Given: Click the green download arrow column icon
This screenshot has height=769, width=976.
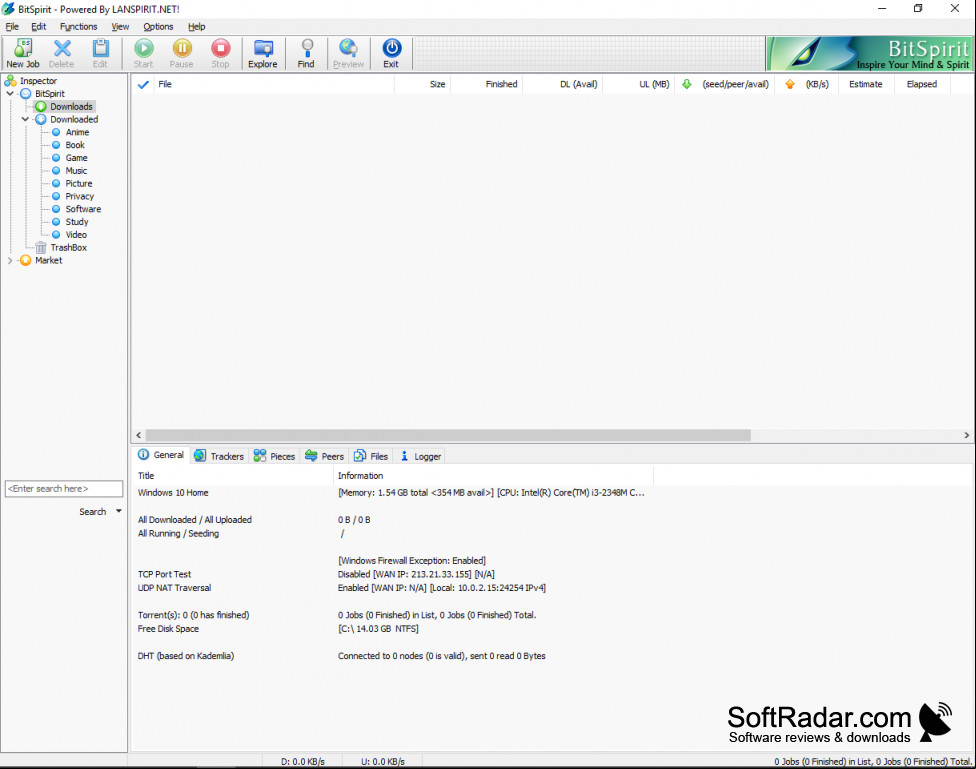Looking at the screenshot, I should (x=687, y=84).
